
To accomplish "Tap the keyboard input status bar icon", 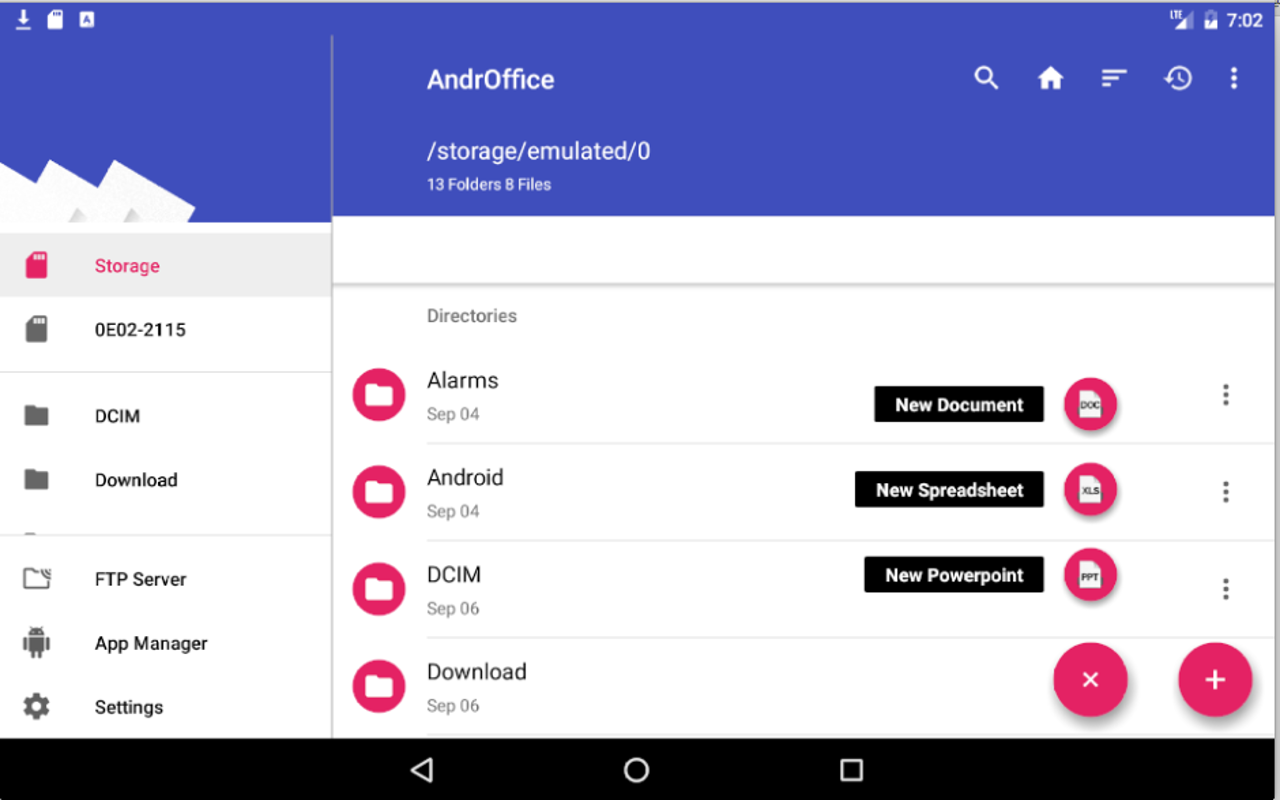I will tap(87, 19).
